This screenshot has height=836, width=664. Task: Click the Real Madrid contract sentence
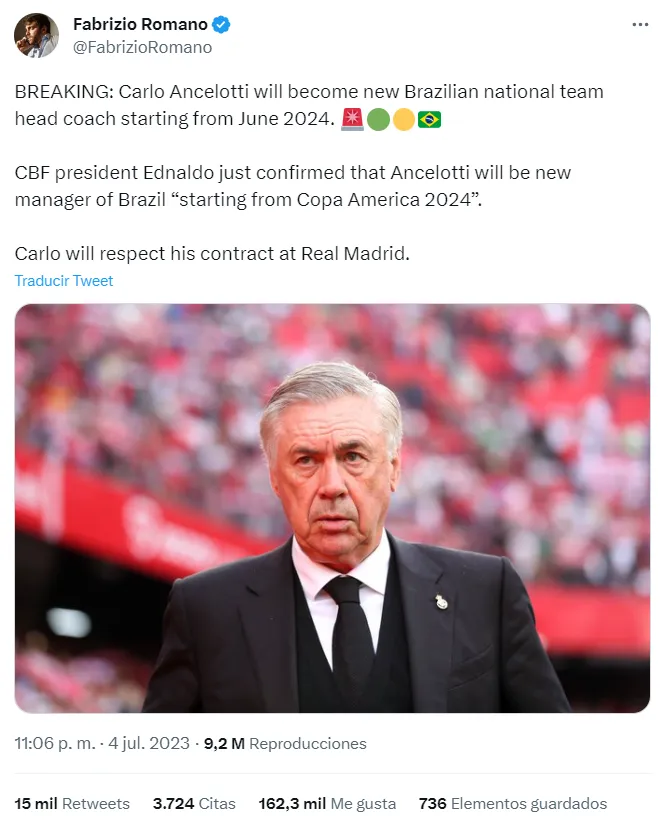point(212,254)
